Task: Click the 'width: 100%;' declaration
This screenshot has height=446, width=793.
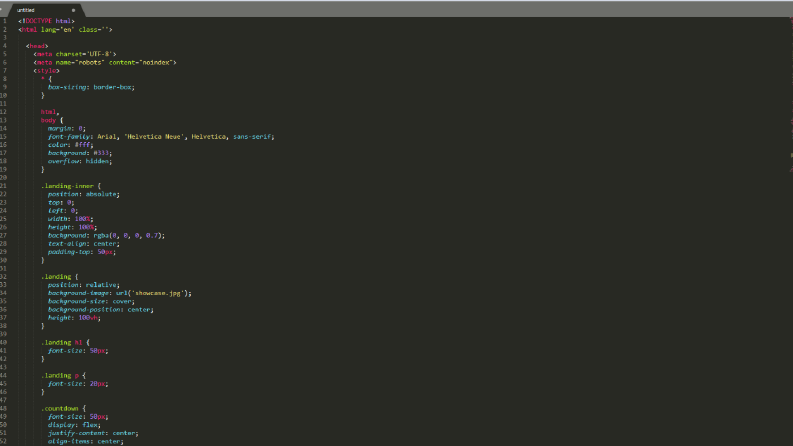Action: (71, 219)
